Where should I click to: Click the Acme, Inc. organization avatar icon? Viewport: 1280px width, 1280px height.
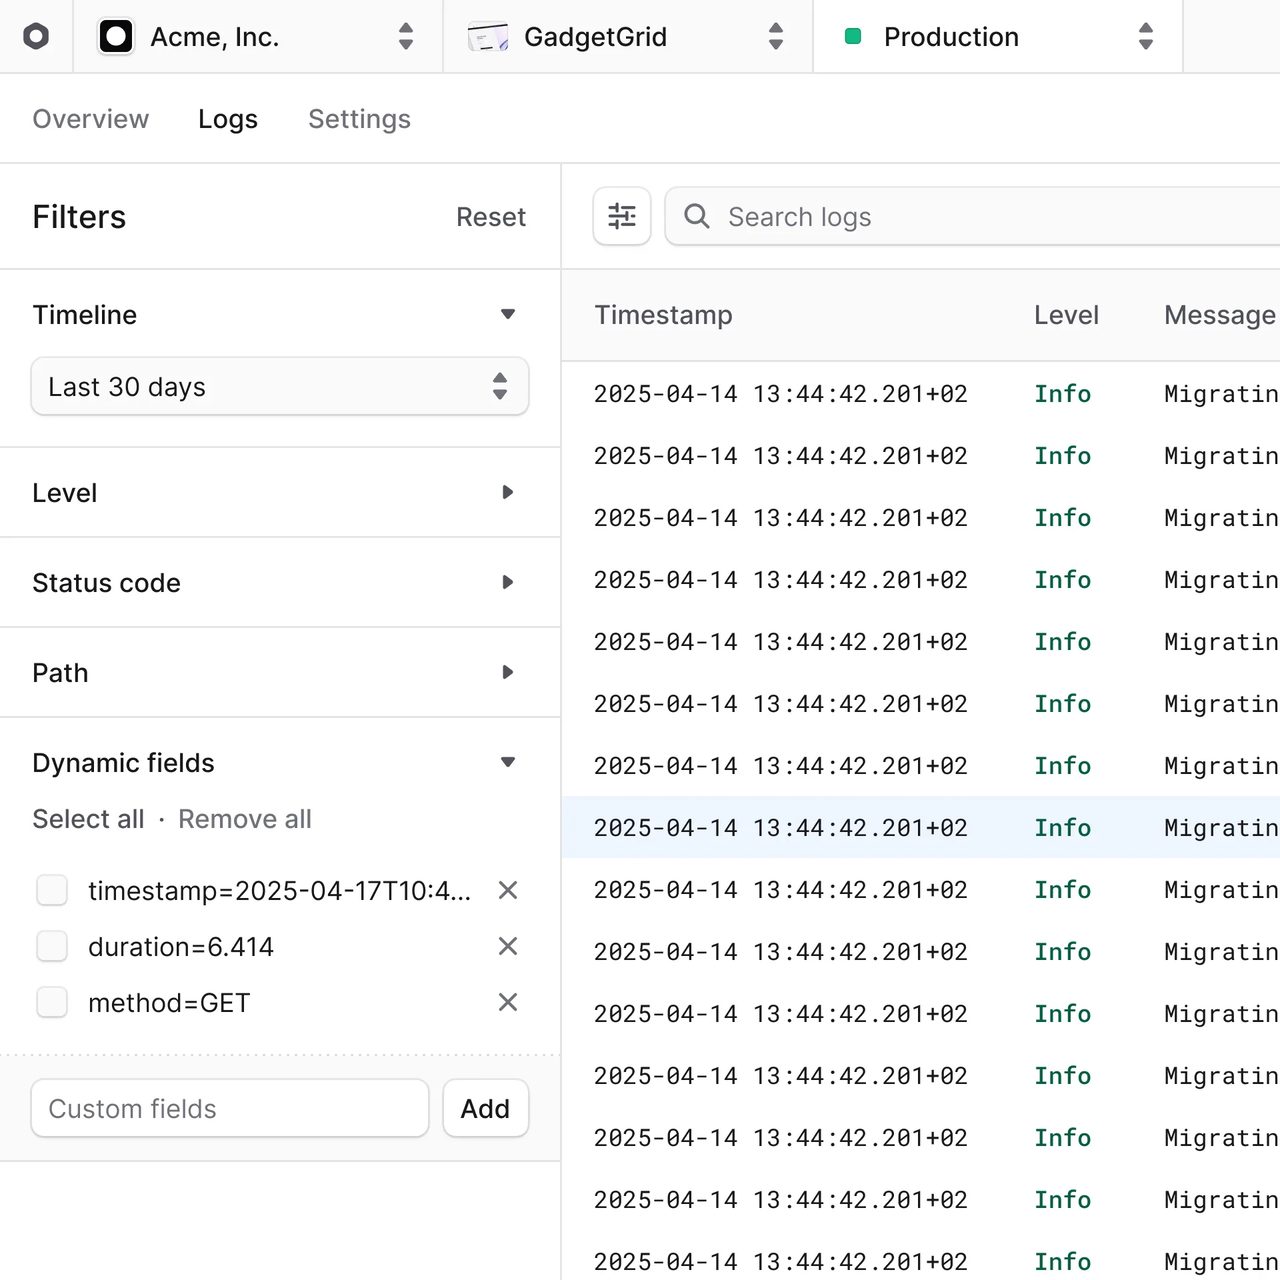tap(116, 37)
